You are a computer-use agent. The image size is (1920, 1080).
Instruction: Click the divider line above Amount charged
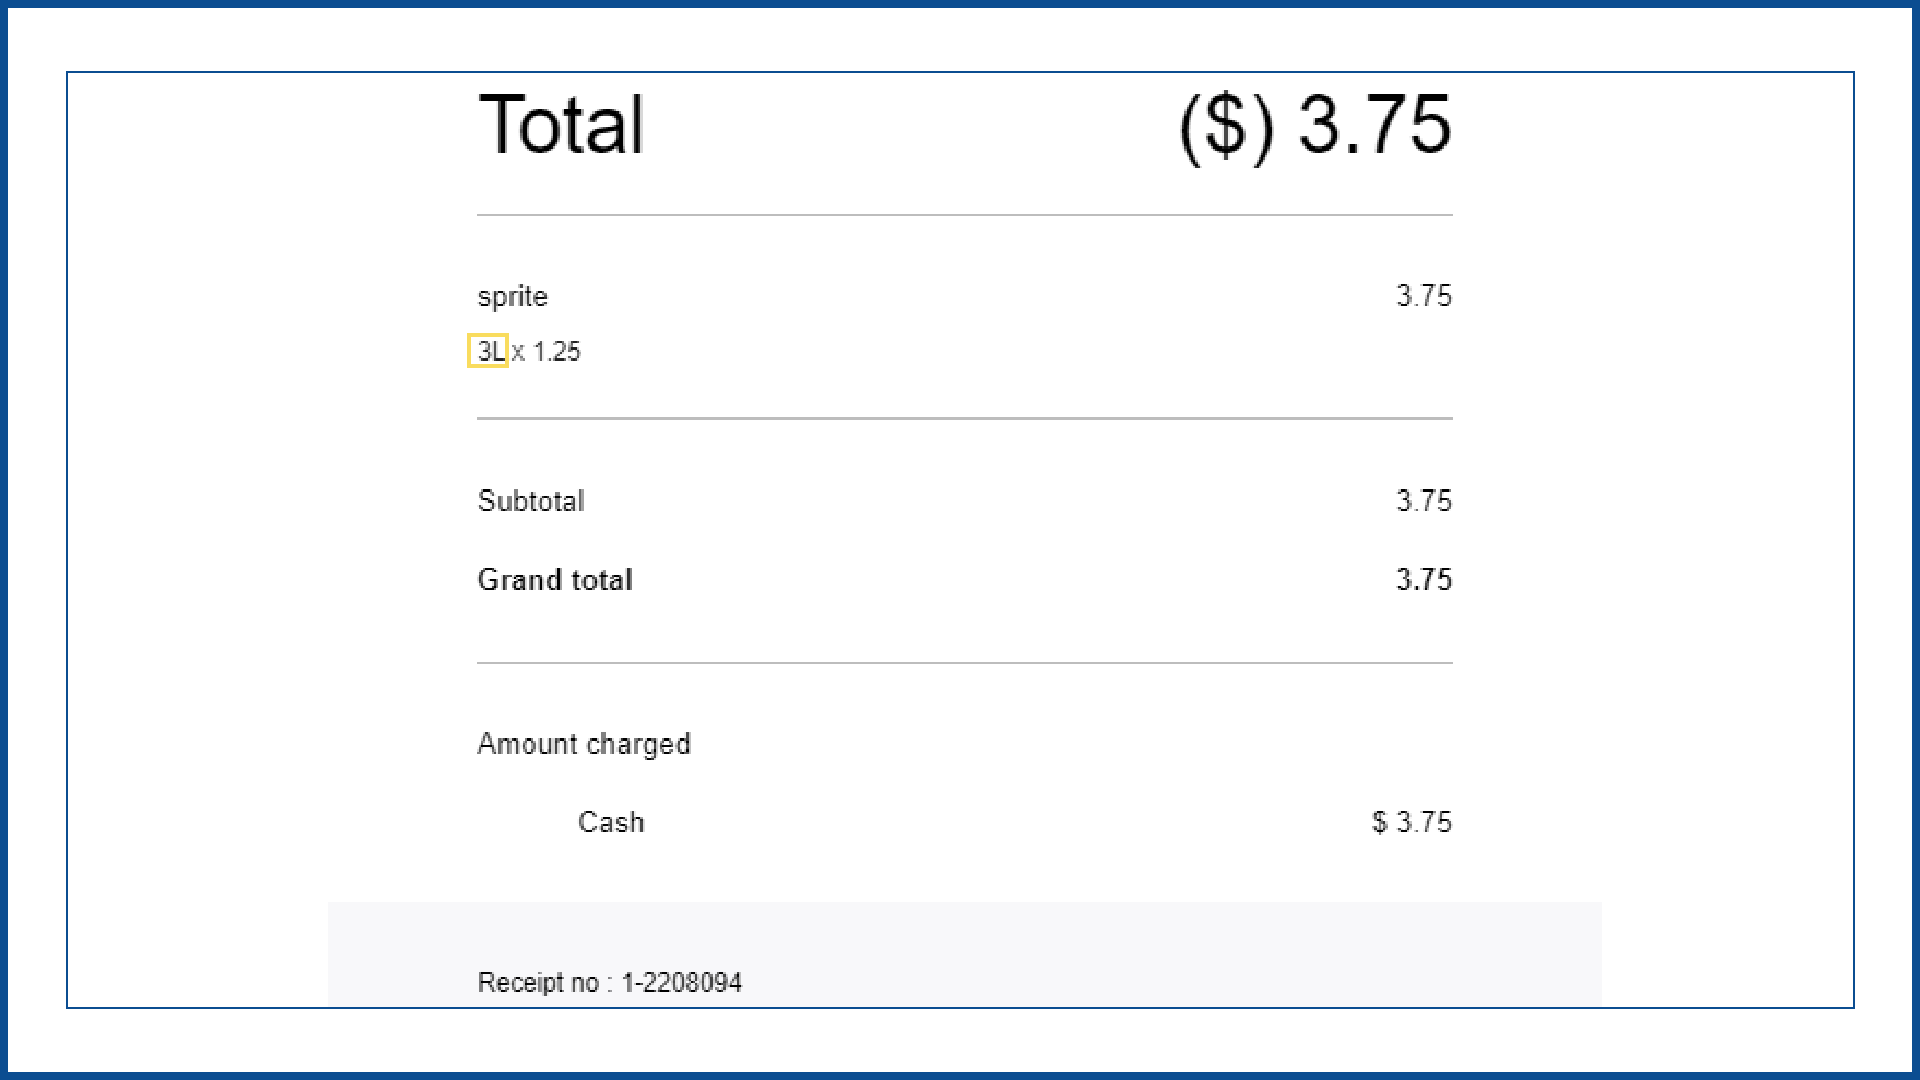point(964,663)
